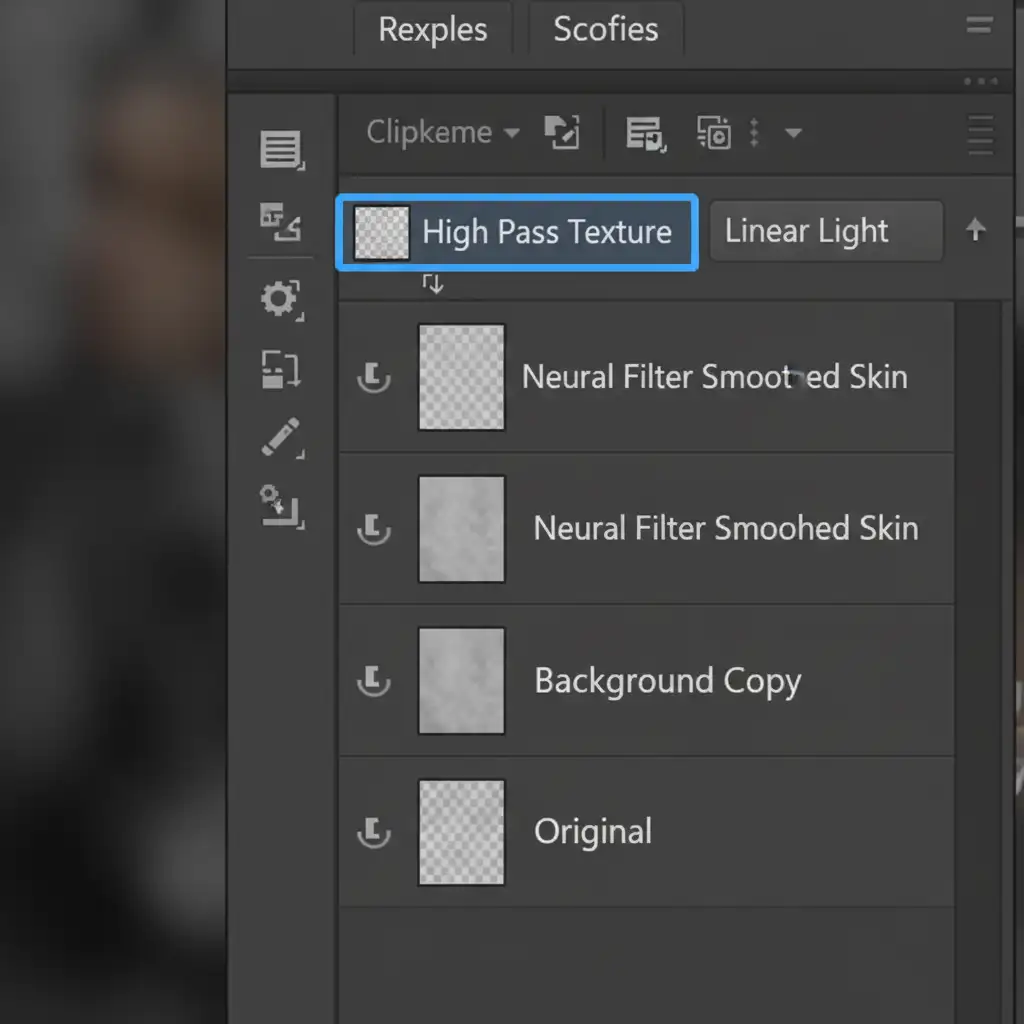1024x1024 pixels.
Task: Click the list-with-badge icon in panel toolbar
Action: coord(645,133)
